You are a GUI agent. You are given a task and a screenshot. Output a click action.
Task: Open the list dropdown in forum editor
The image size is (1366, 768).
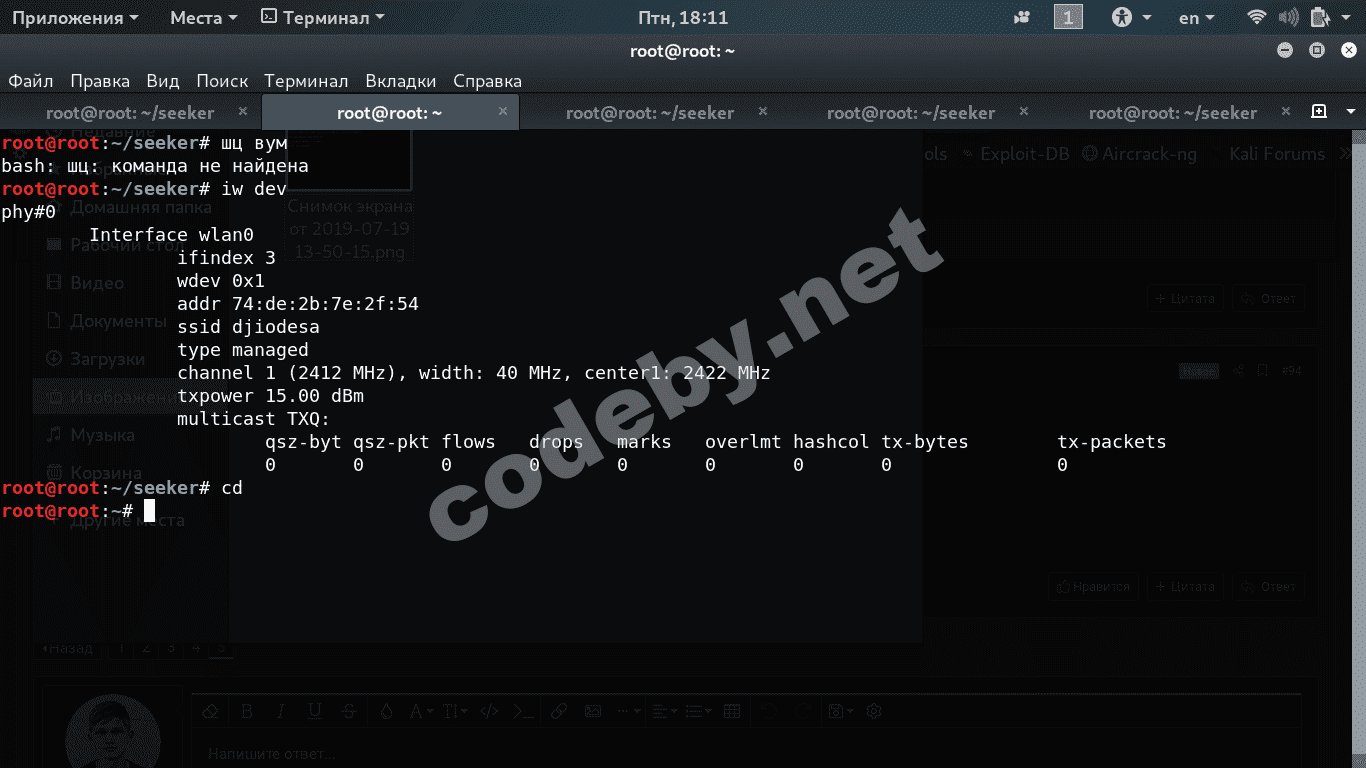(698, 711)
